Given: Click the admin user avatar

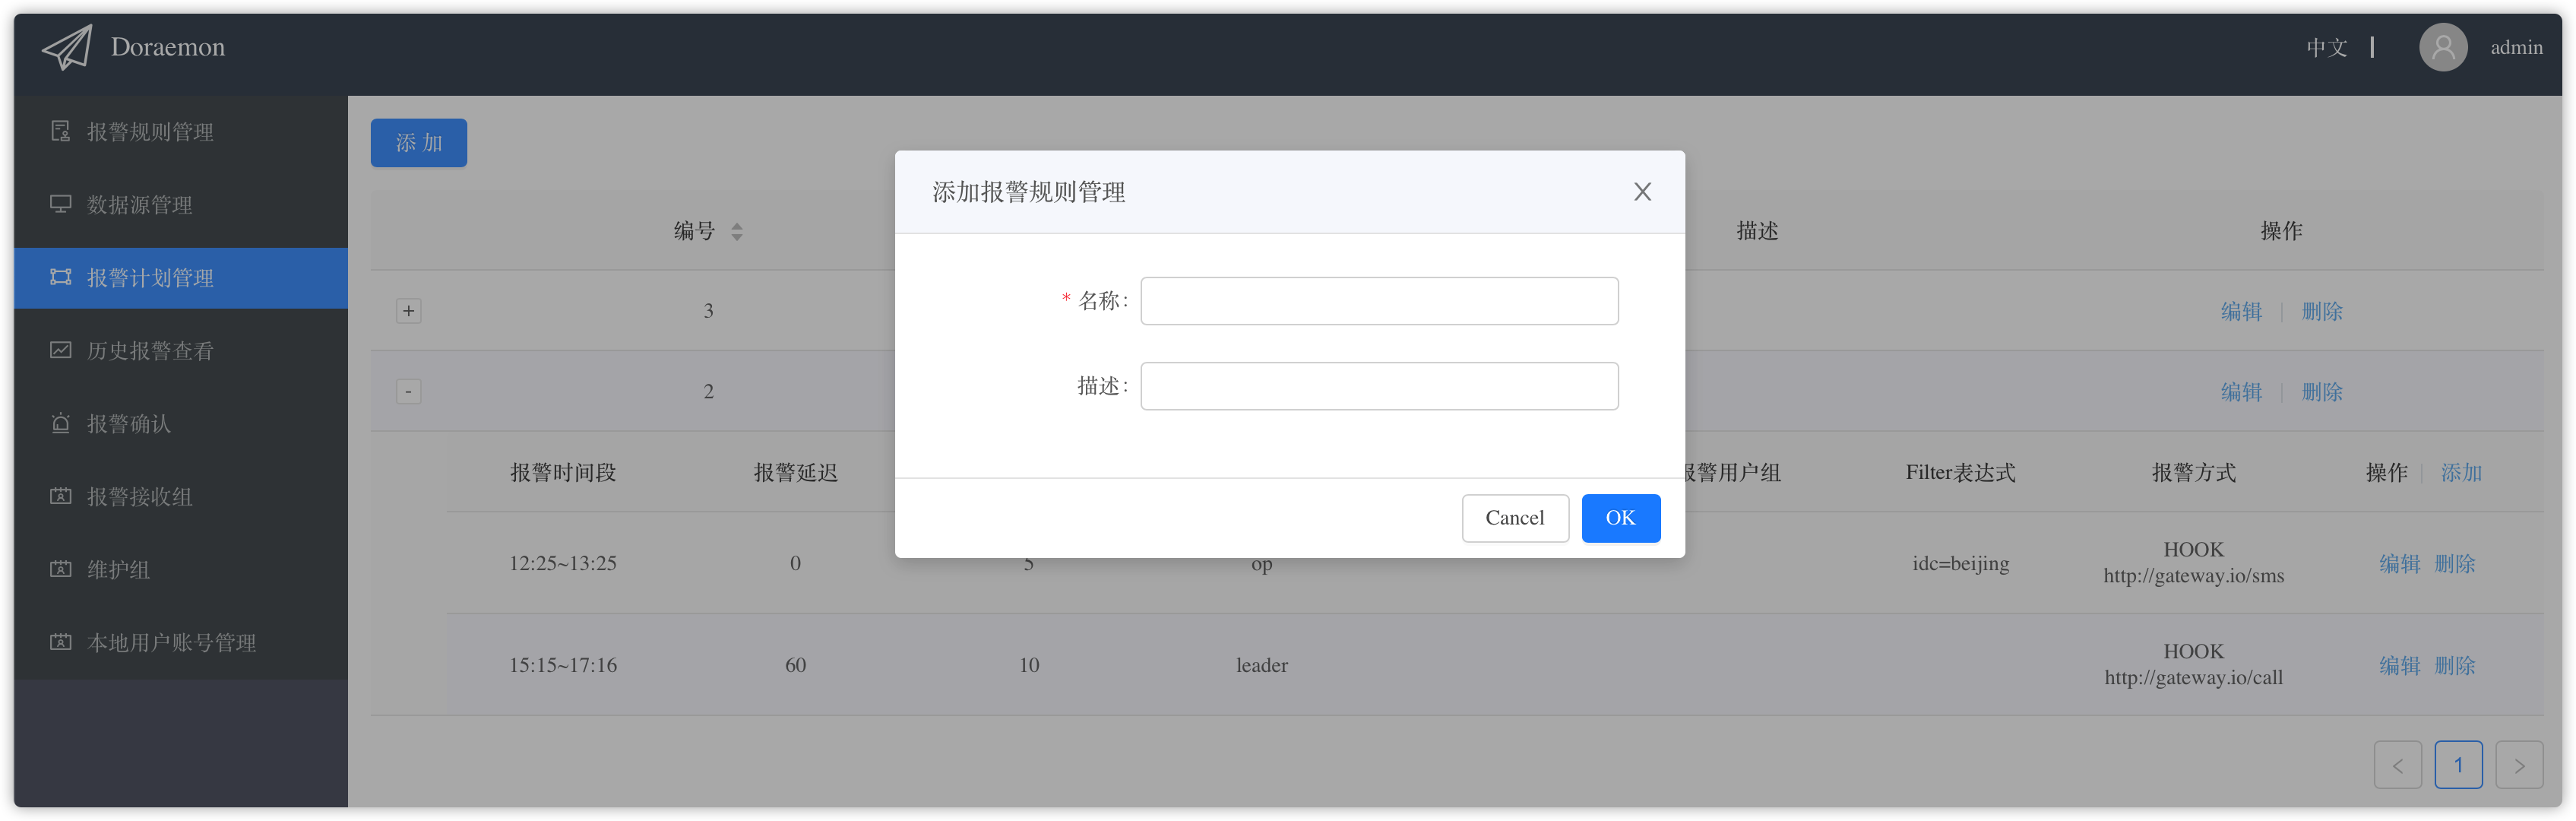Looking at the screenshot, I should (2442, 47).
